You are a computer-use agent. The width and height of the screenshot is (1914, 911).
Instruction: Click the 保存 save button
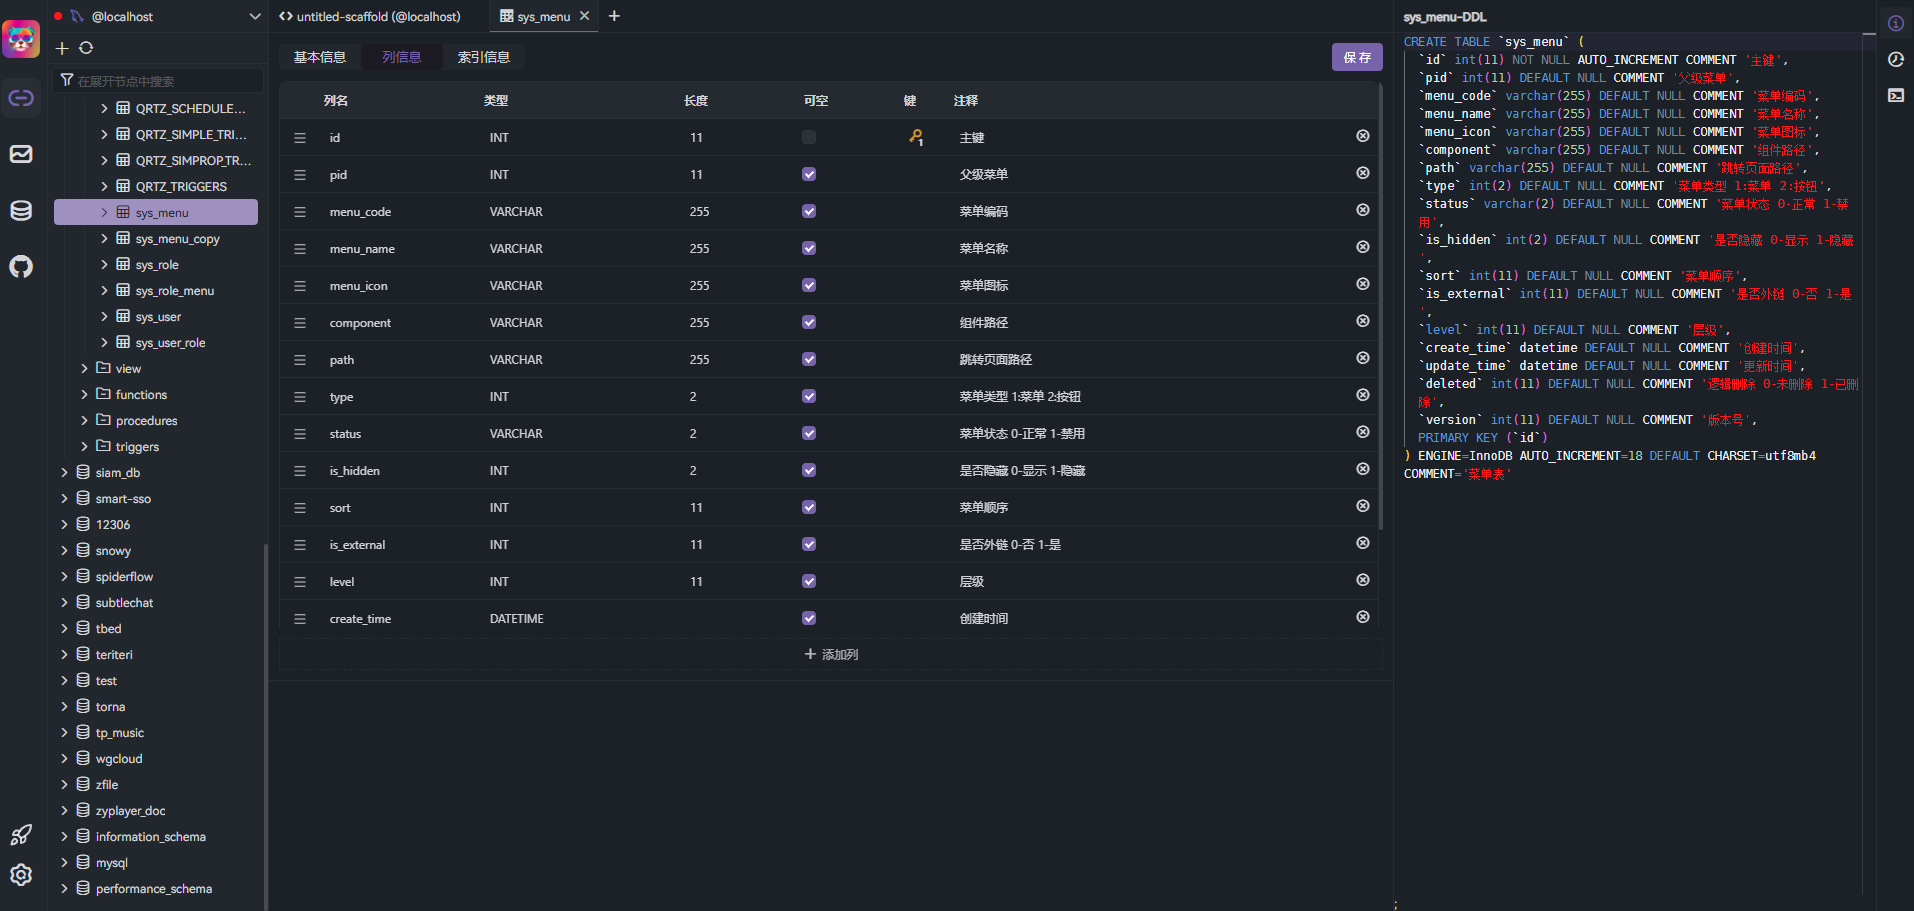coord(1357,57)
